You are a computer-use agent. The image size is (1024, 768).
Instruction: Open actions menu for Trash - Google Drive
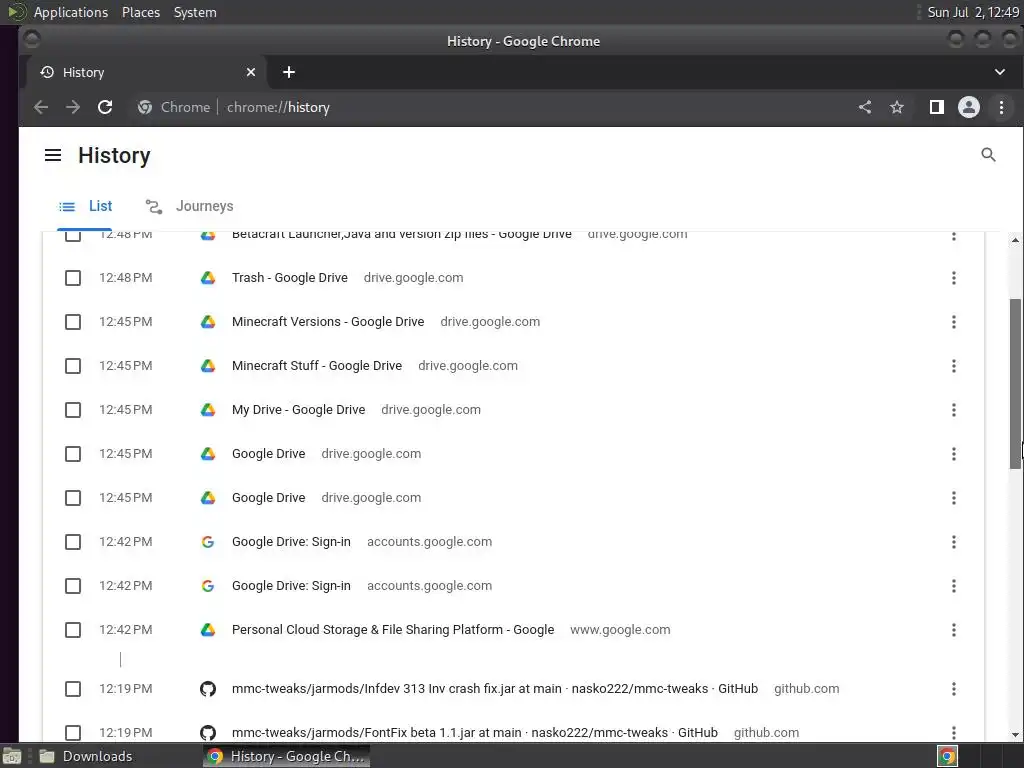(953, 278)
